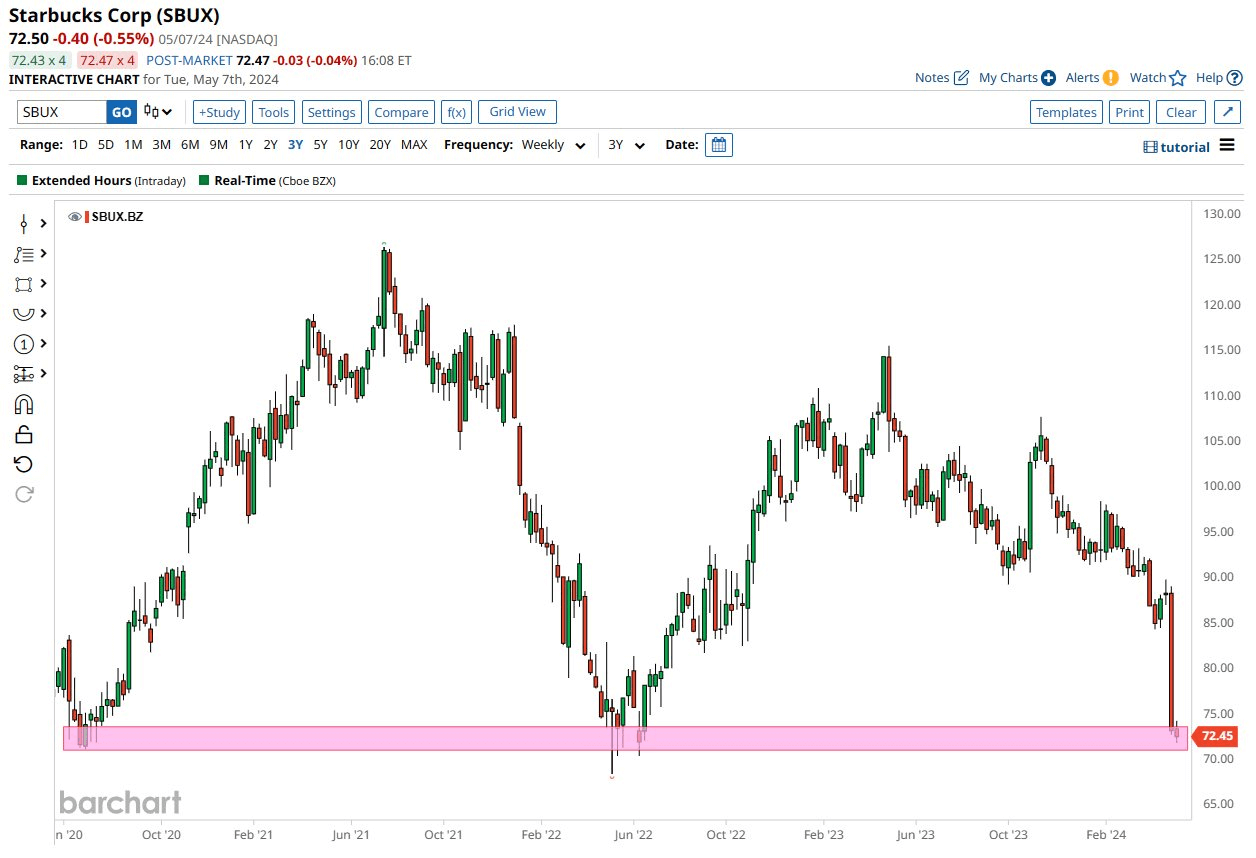Expand chart with the fullscreen arrow icon
Screen dimensions: 1256x858
pos(1228,111)
